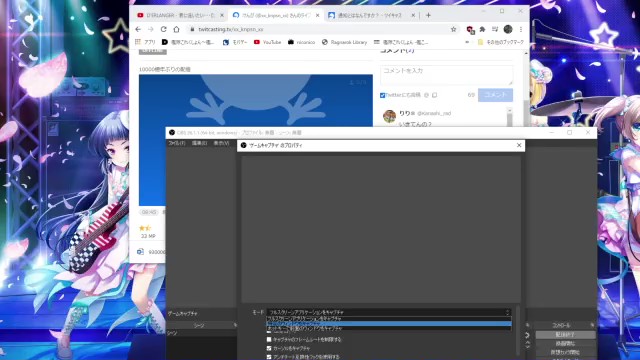Click the stop streaming button in Controls
Image resolution: width=640 pixels, height=360 pixels.
tap(565, 334)
